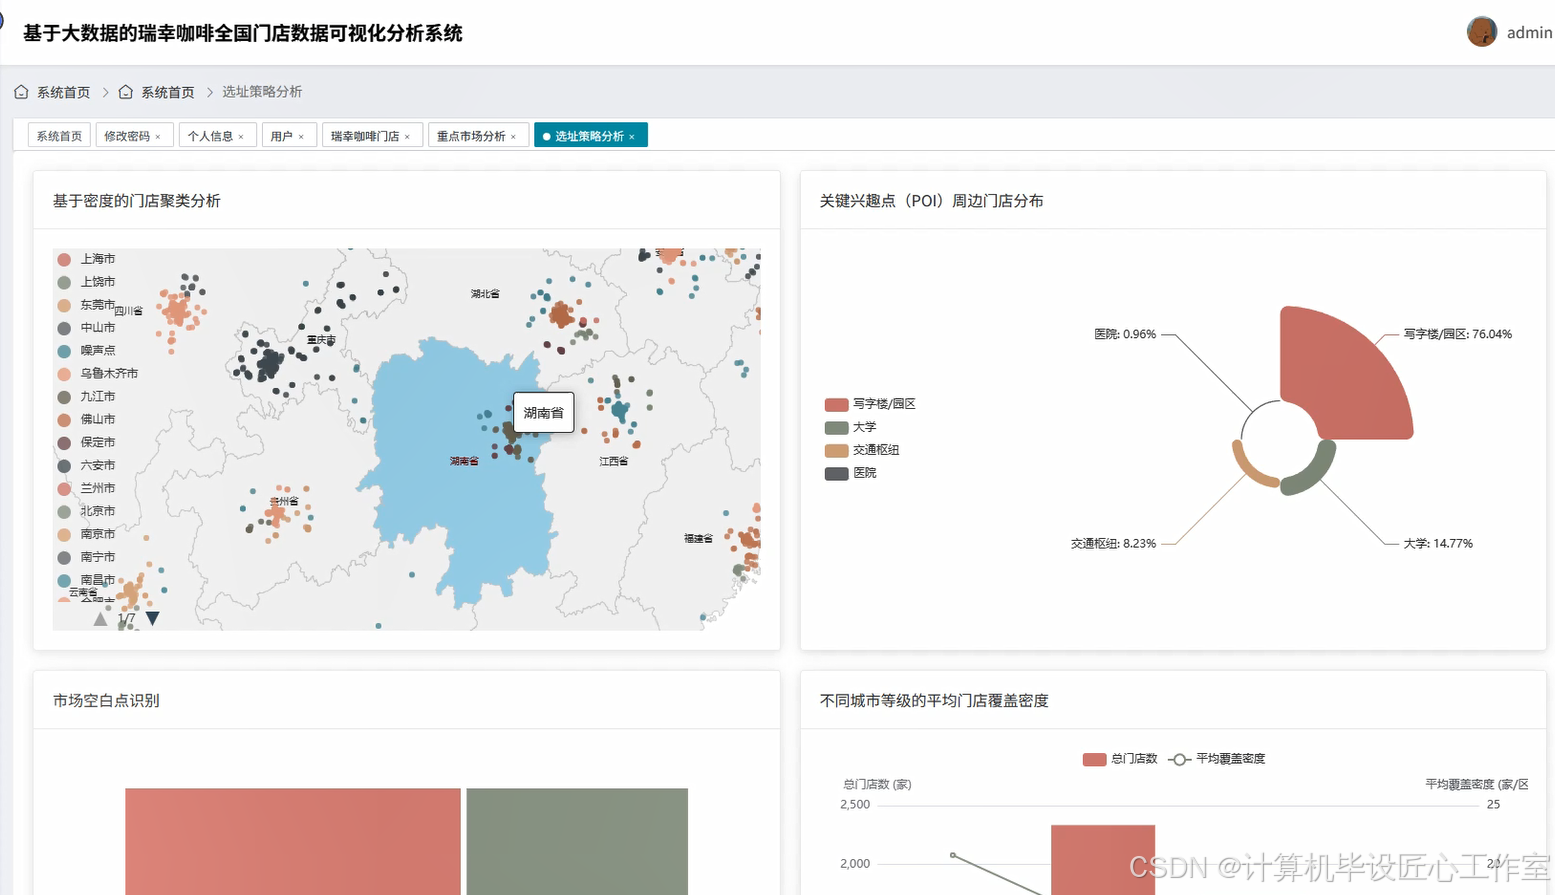Toggle 佛山市 legend entry
The image size is (1555, 895).
pos(86,420)
